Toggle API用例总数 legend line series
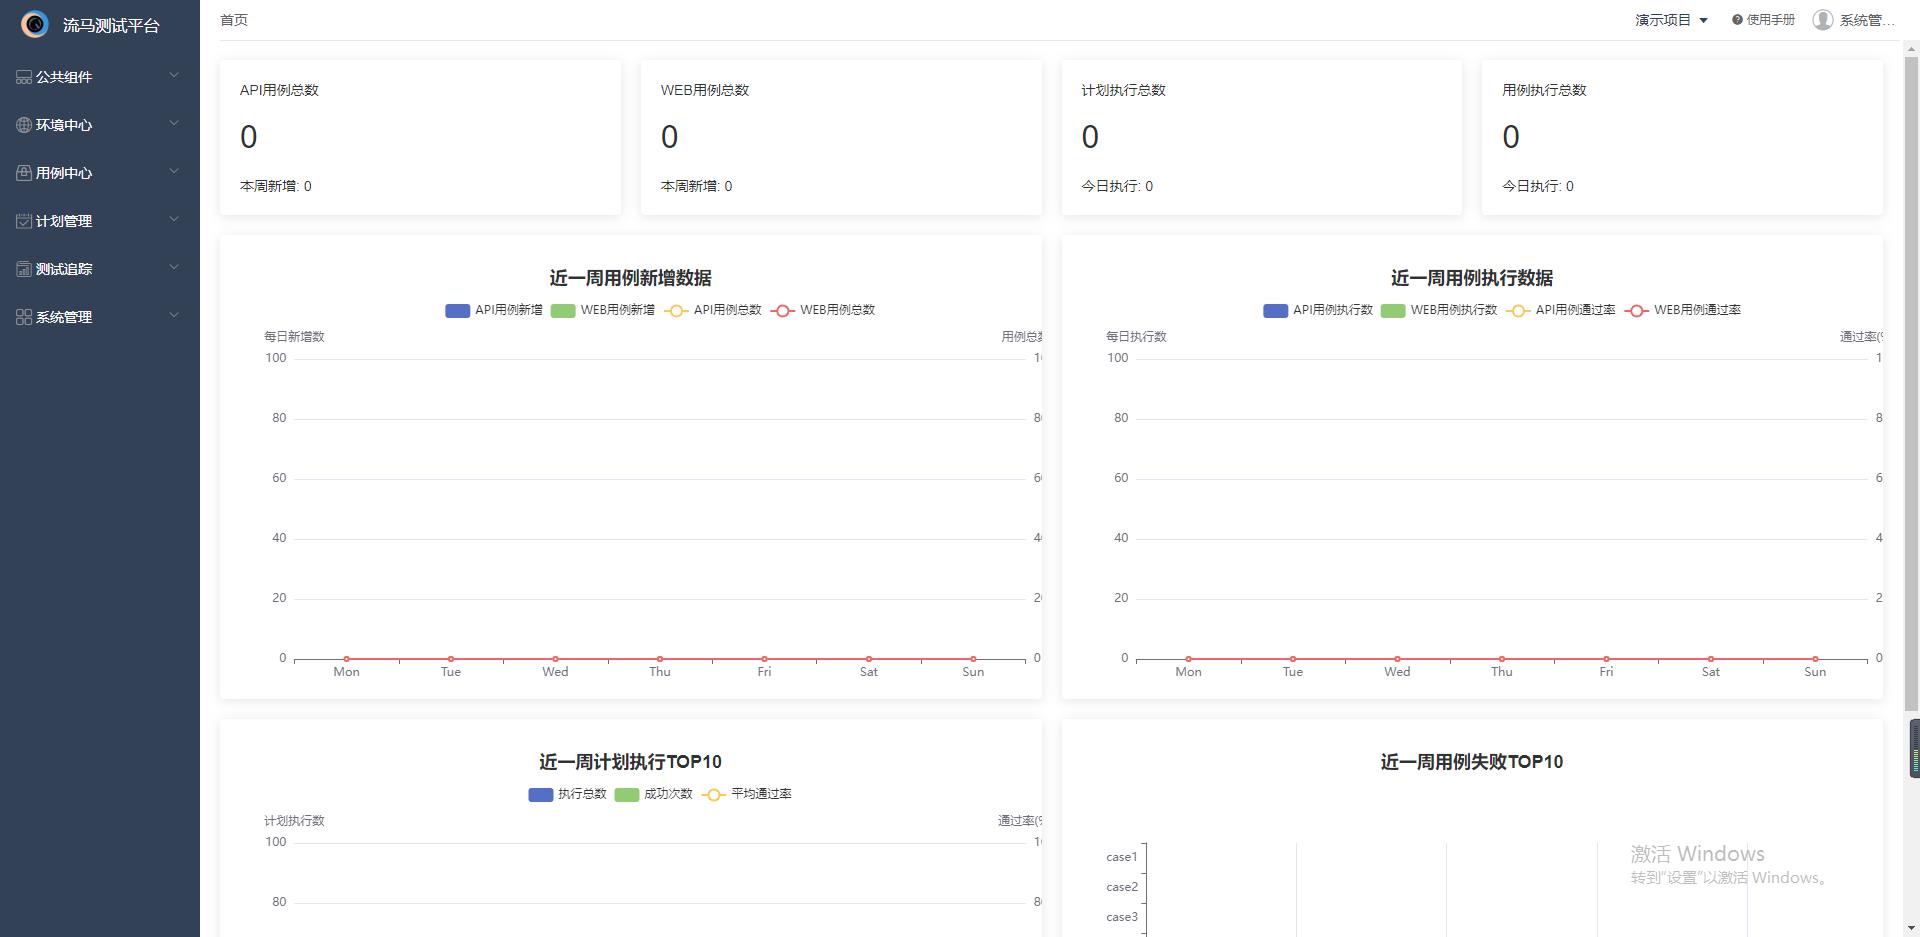This screenshot has height=937, width=1920. 713,310
